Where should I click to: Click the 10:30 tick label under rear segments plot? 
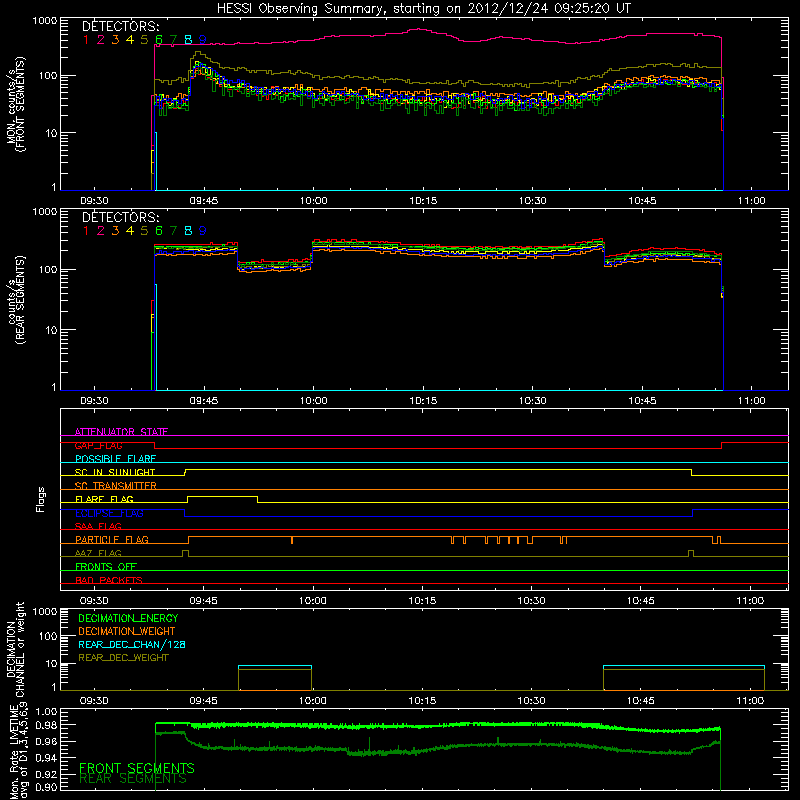pyautogui.click(x=533, y=401)
